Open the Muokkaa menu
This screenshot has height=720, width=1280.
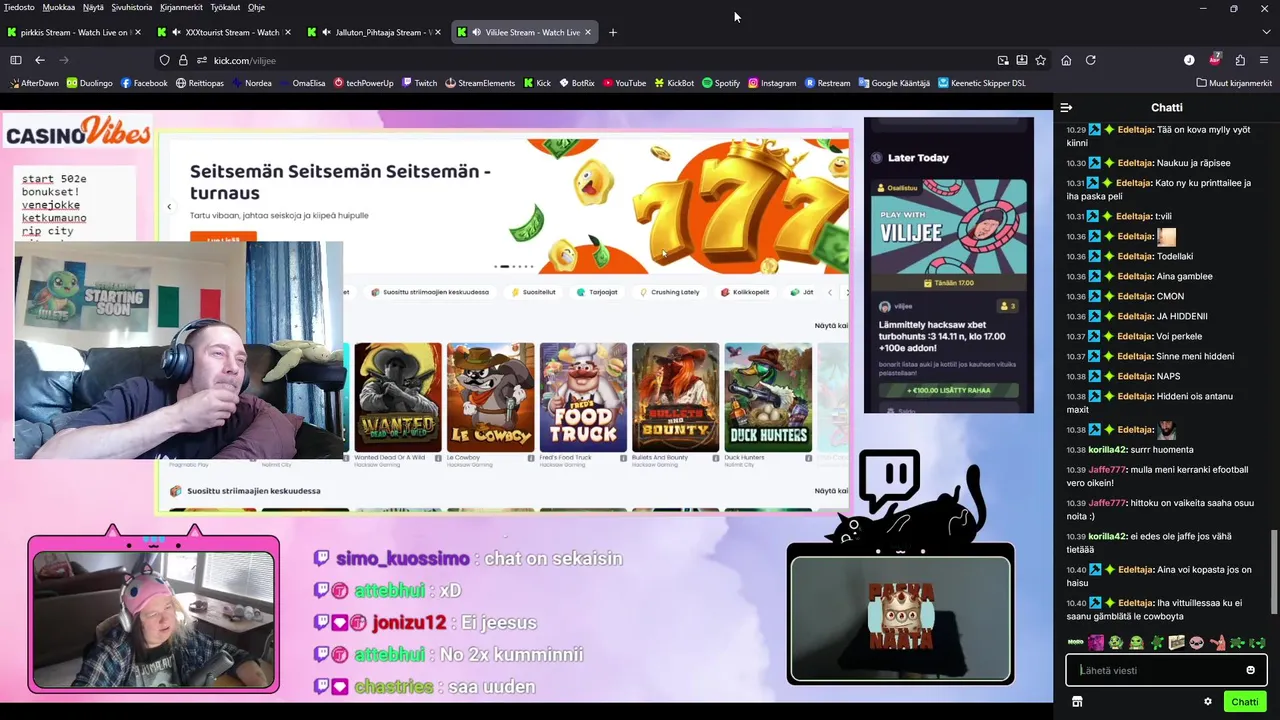pyautogui.click(x=59, y=7)
